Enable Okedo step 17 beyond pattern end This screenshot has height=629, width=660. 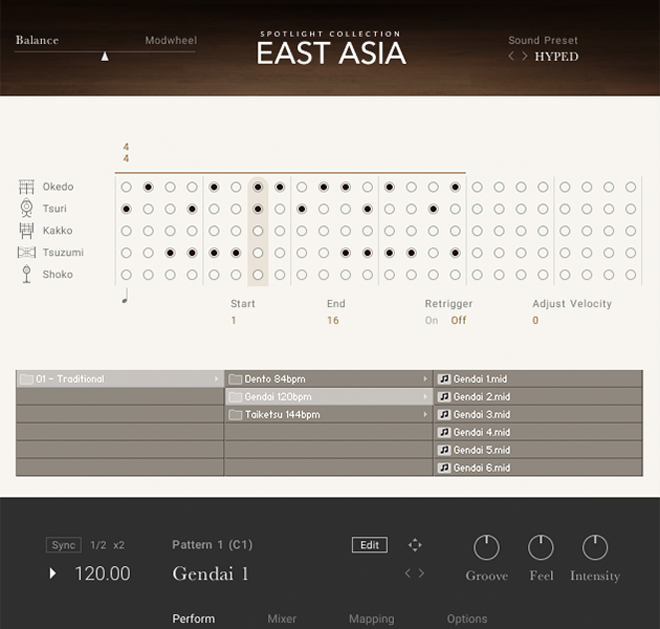click(477, 187)
